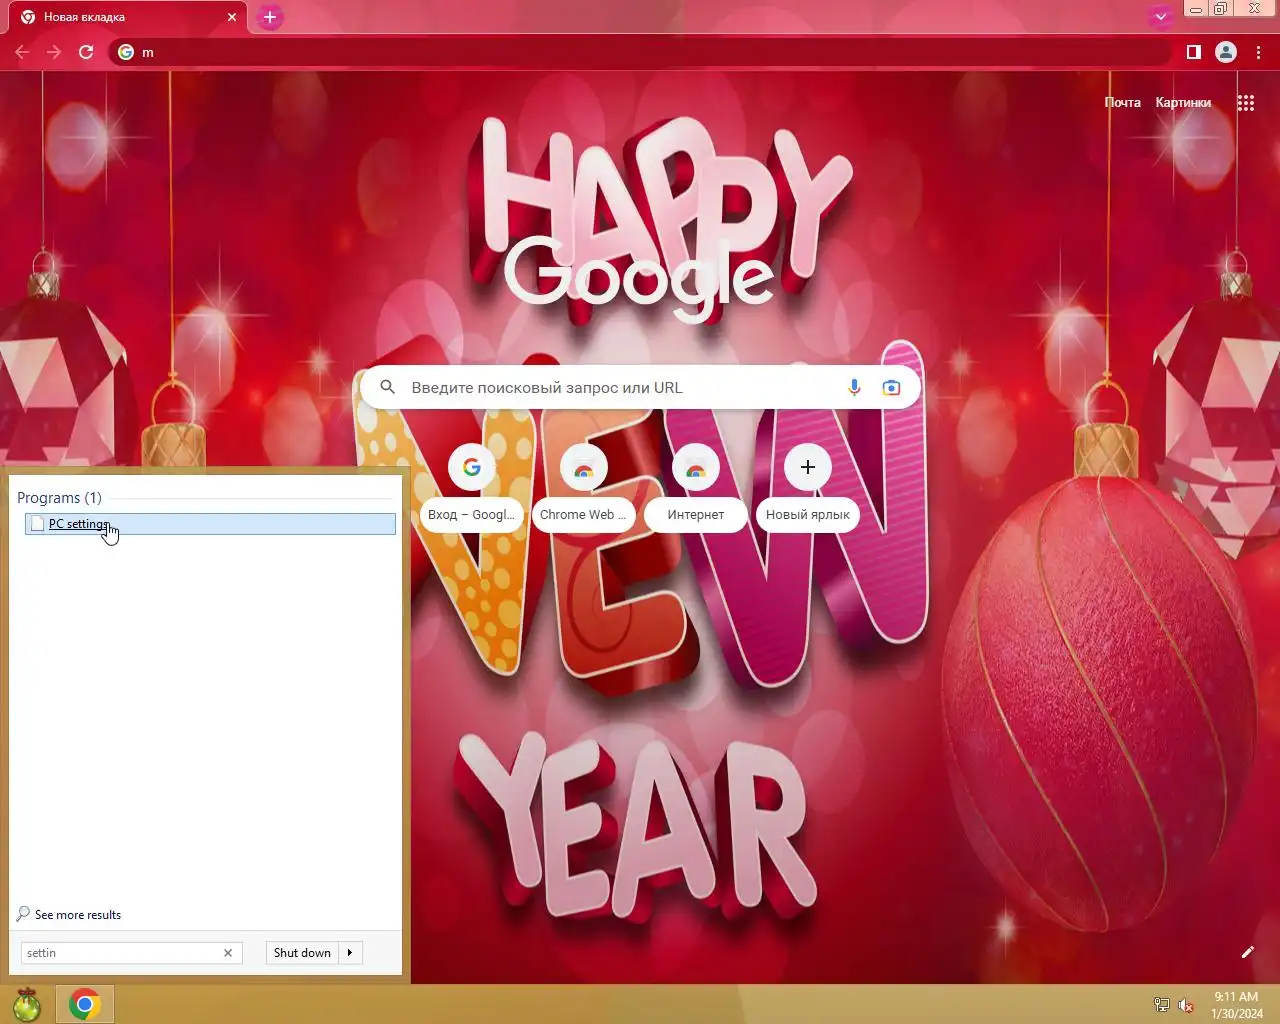The image size is (1280, 1024).
Task: Close the Новая вкладка tab
Action: 231,17
